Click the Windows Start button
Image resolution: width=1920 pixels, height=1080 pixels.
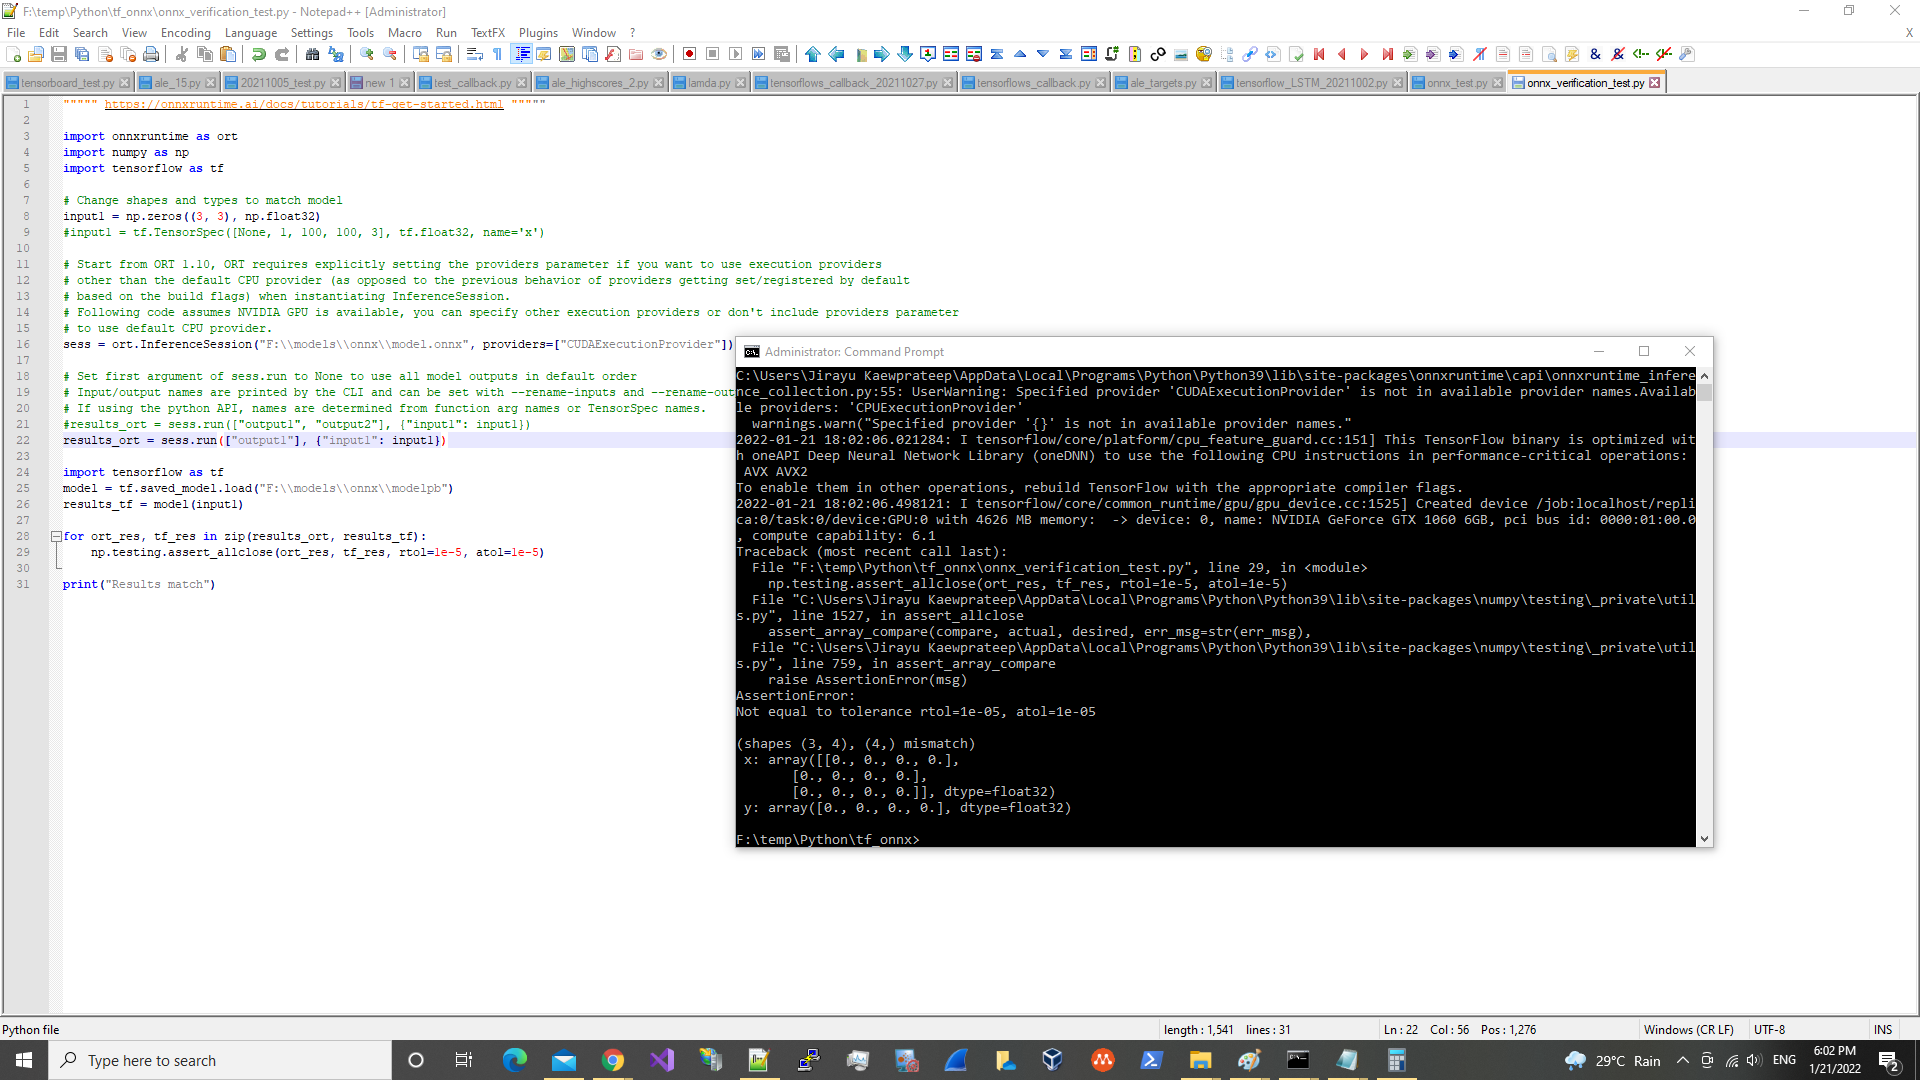[24, 1060]
